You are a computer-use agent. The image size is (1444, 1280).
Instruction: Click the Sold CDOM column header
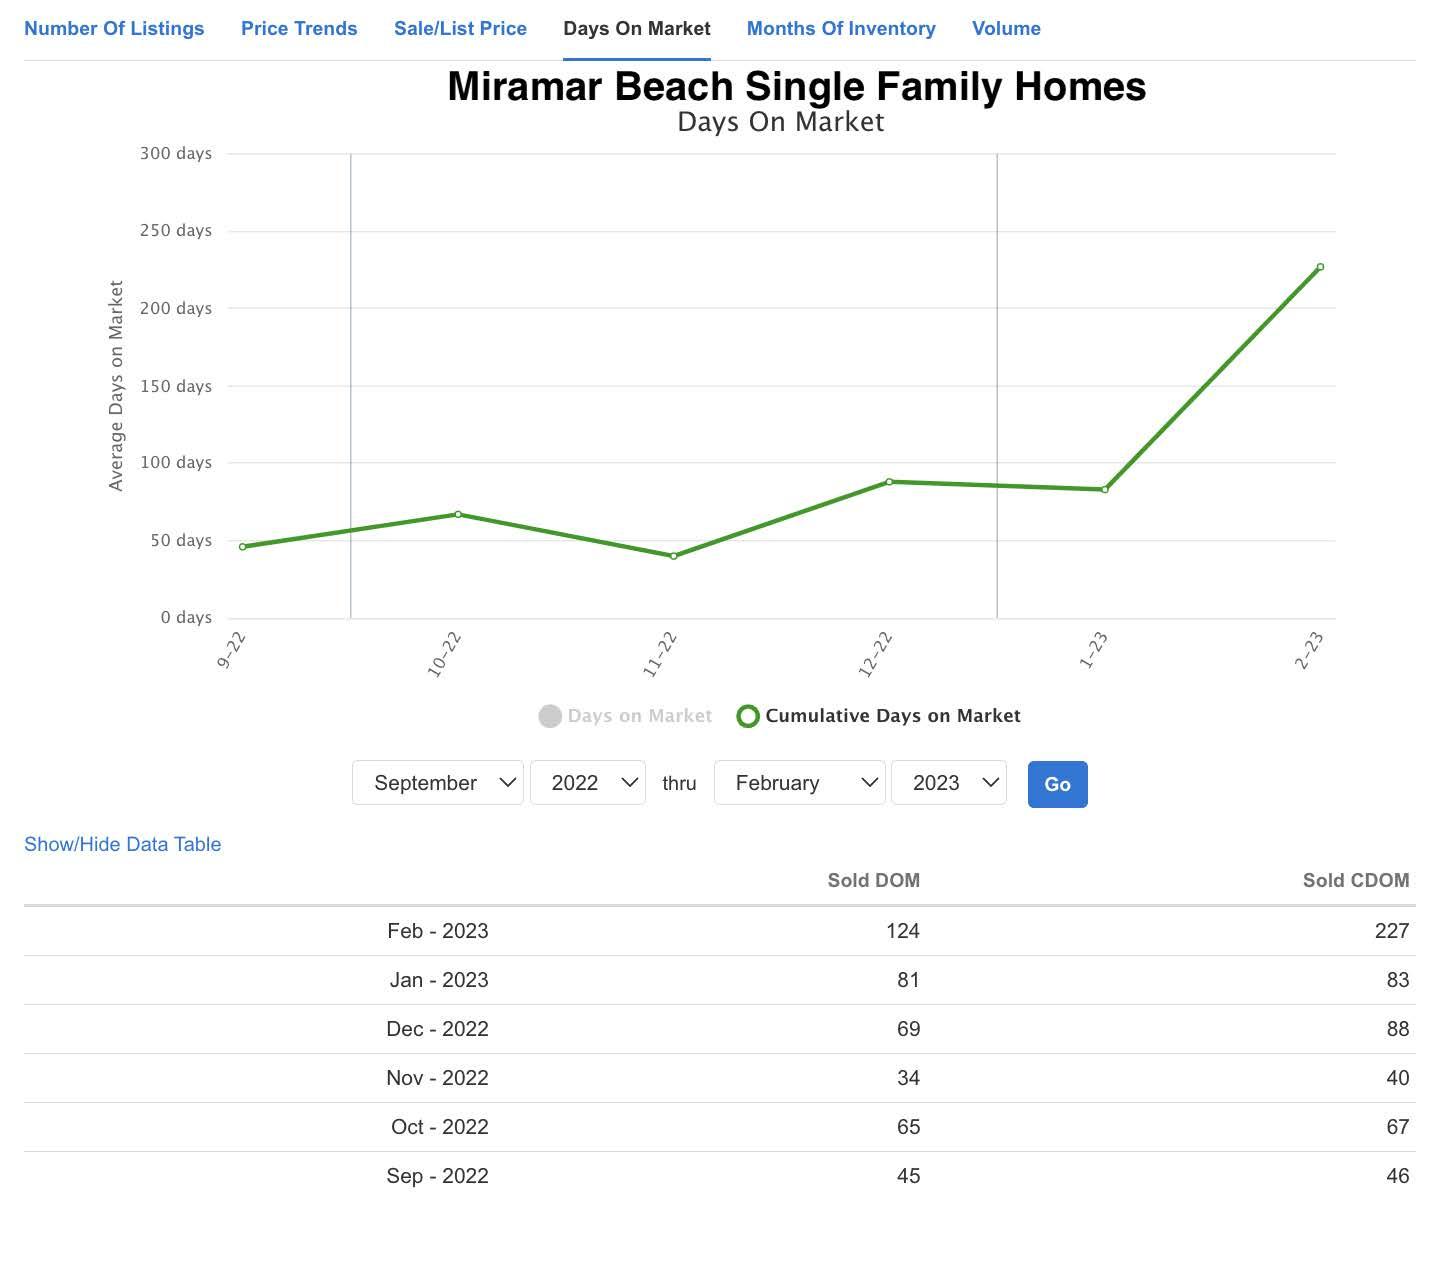pos(1355,881)
